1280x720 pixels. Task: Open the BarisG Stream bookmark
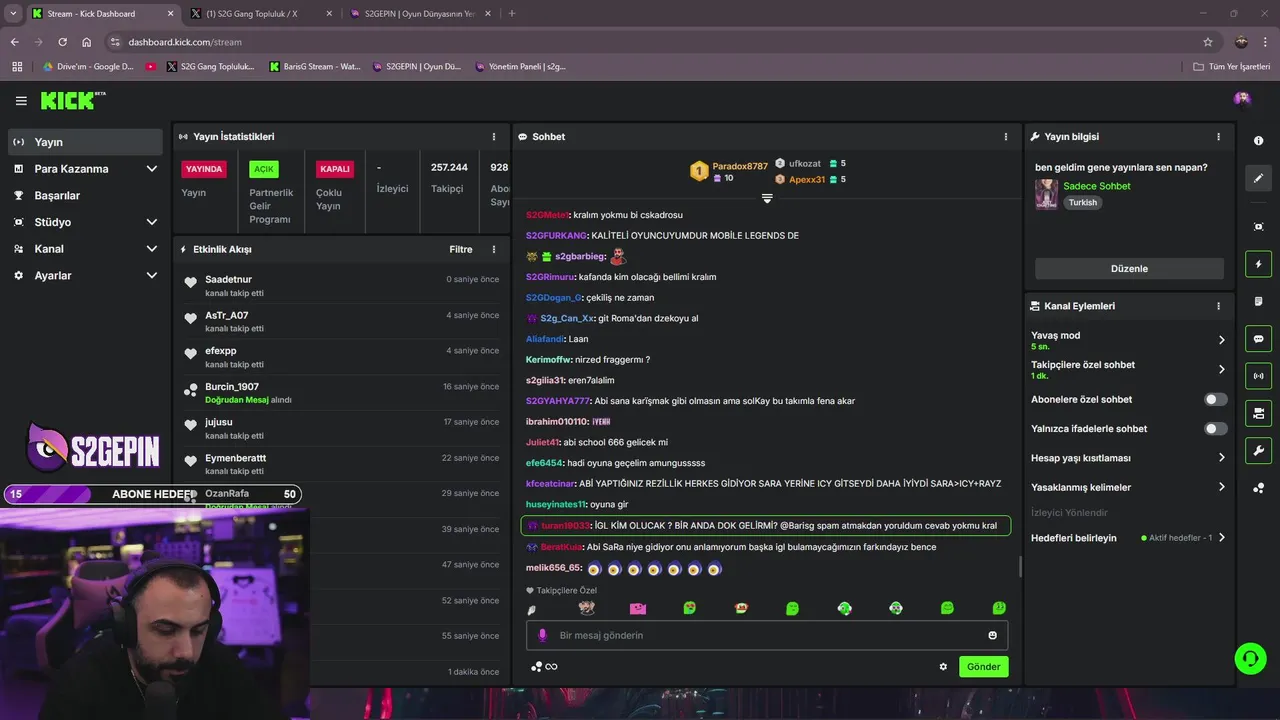click(x=315, y=67)
